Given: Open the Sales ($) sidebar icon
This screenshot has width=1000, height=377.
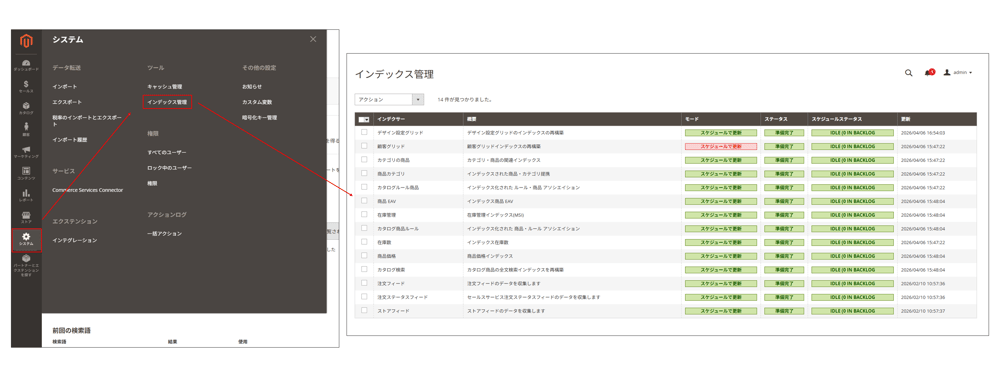Looking at the screenshot, I should (x=26, y=87).
